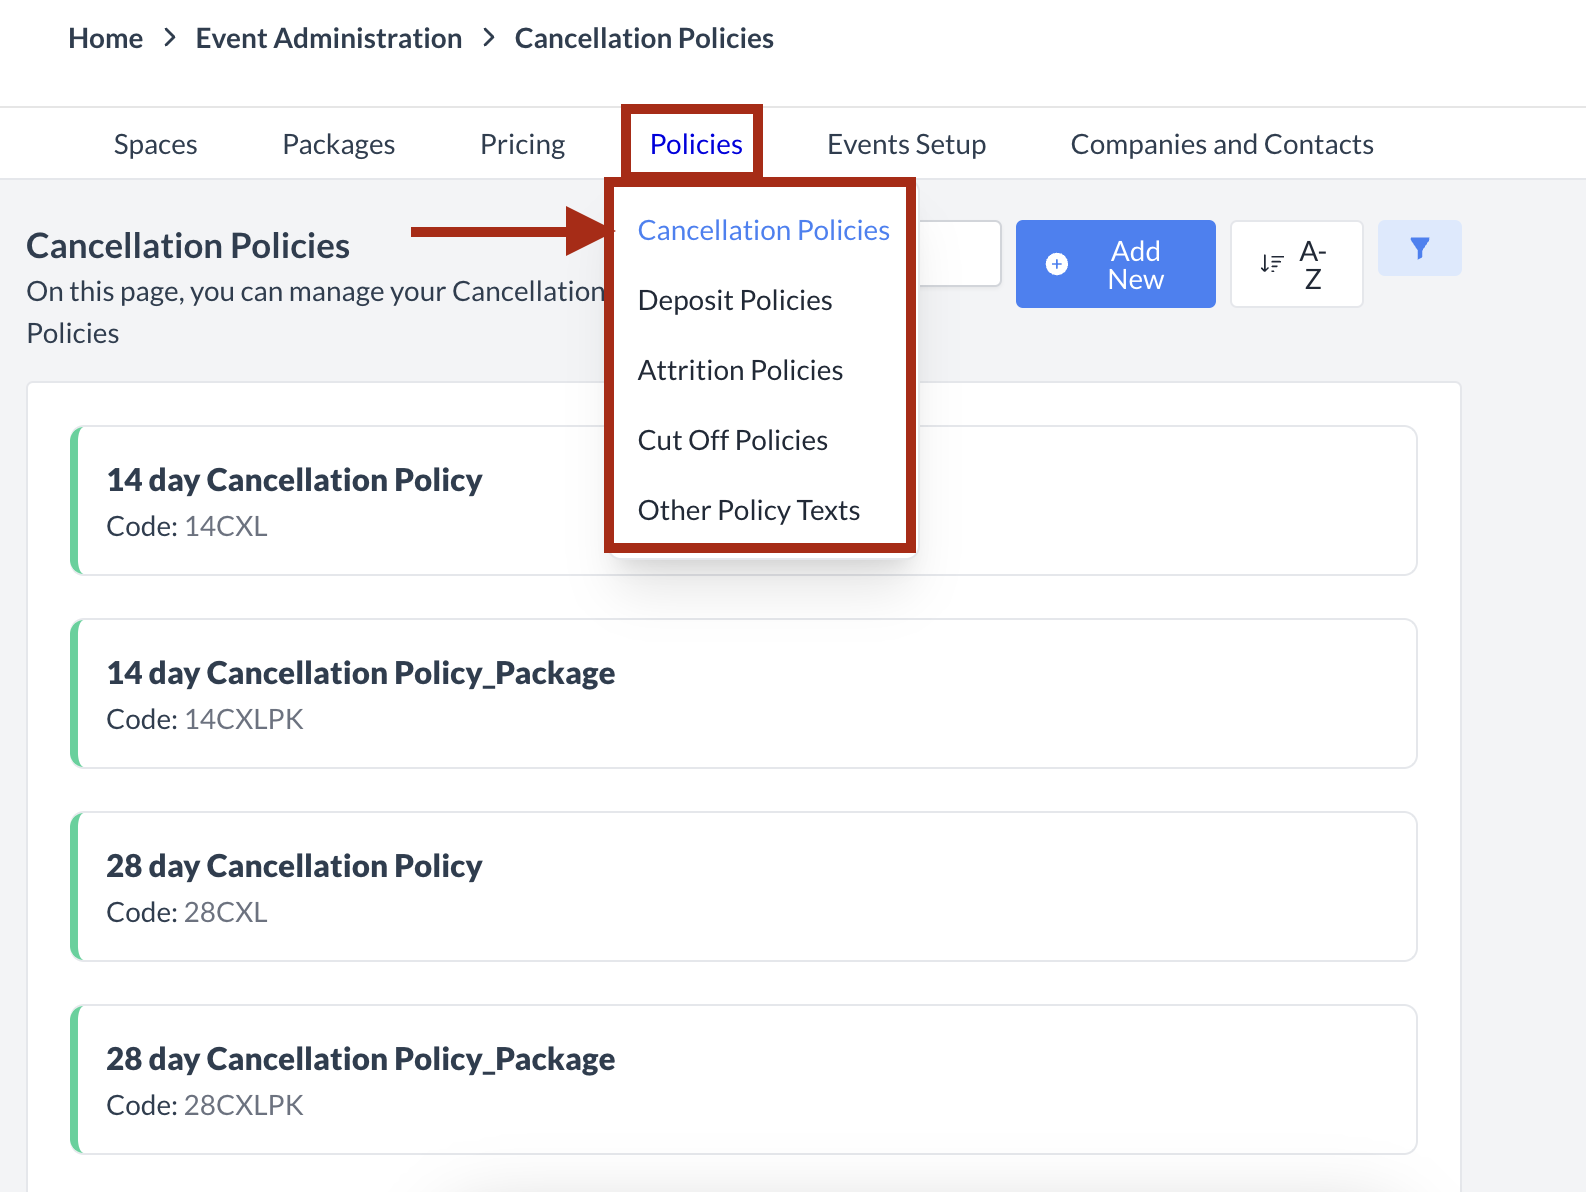Switch to the Spaces tab

(155, 144)
